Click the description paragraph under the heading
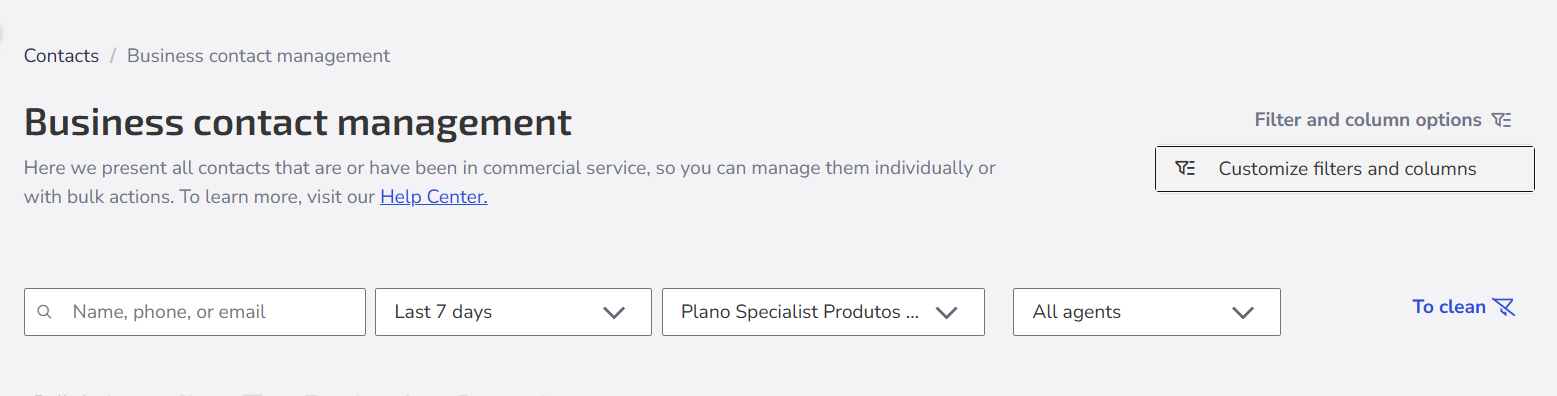 (x=510, y=182)
